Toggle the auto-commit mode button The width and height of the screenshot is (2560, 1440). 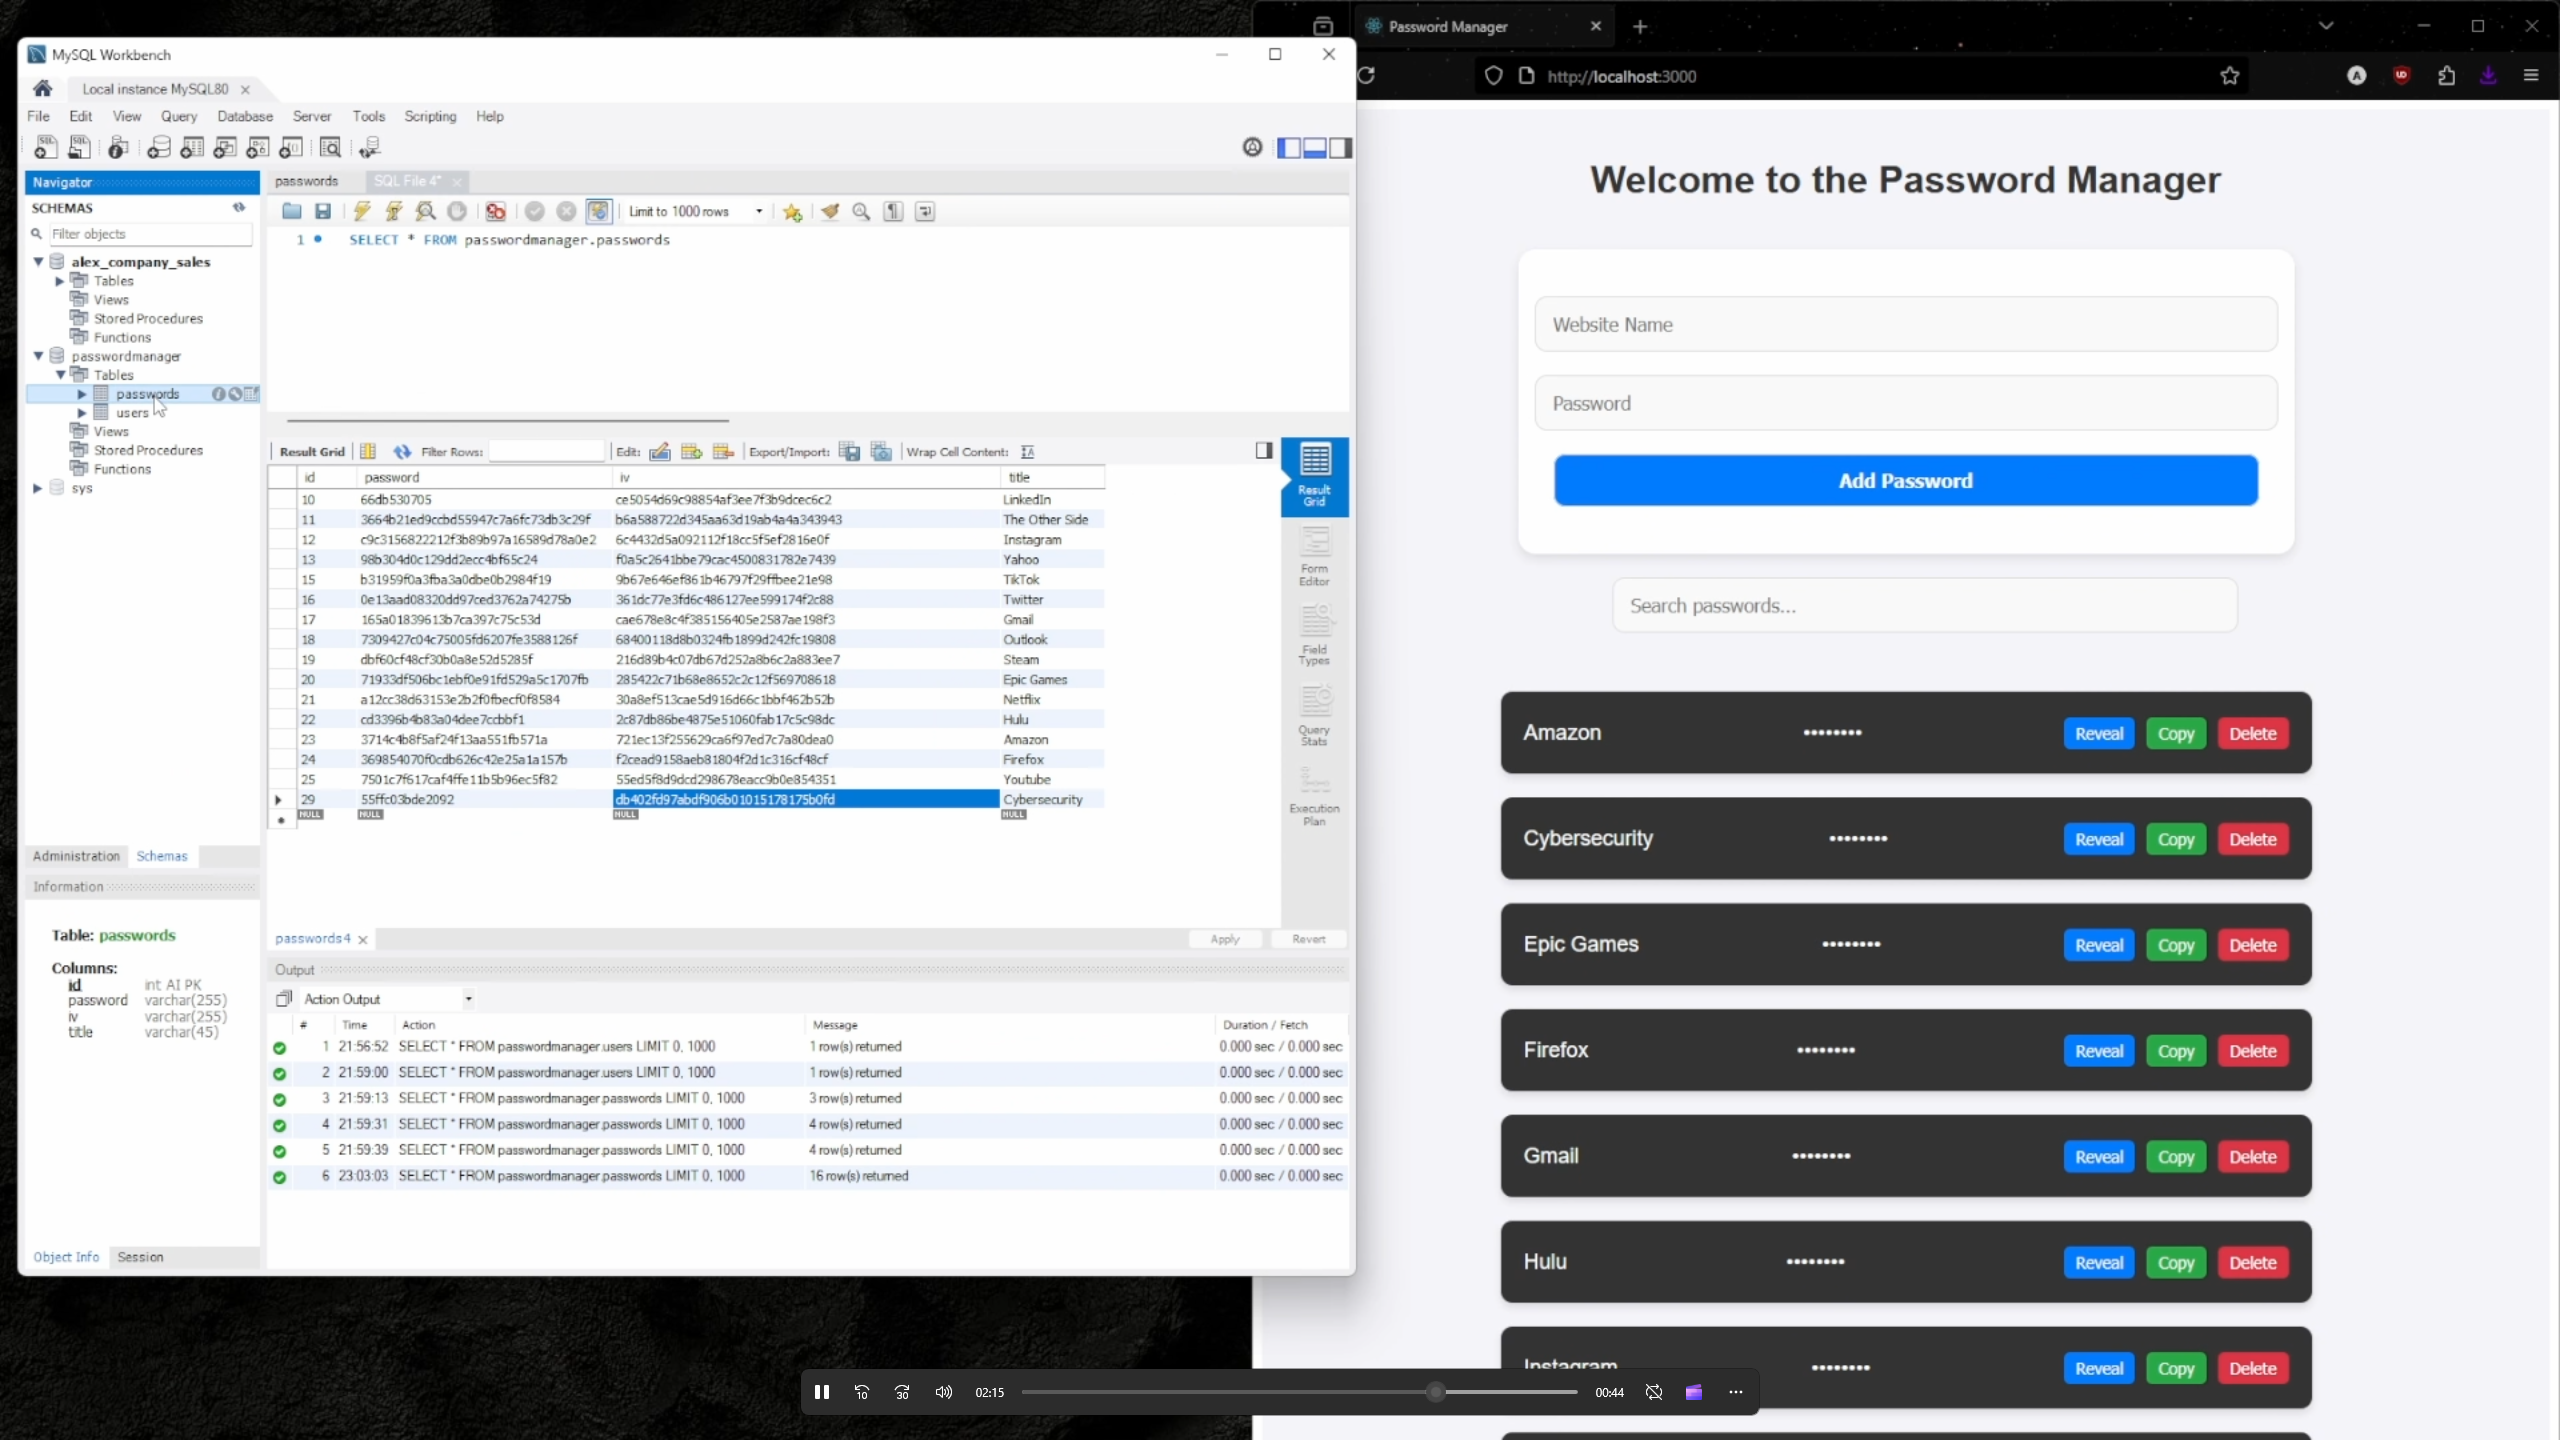point(598,211)
